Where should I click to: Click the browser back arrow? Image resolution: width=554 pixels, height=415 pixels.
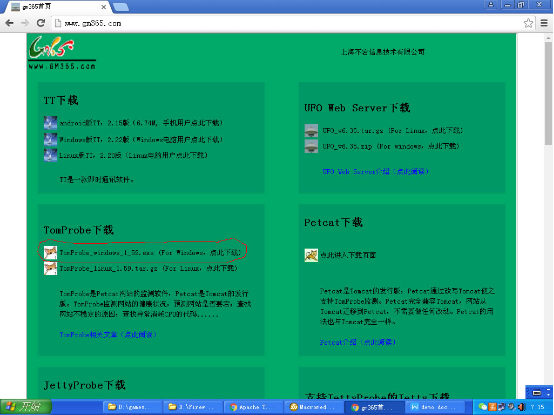tap(9, 23)
